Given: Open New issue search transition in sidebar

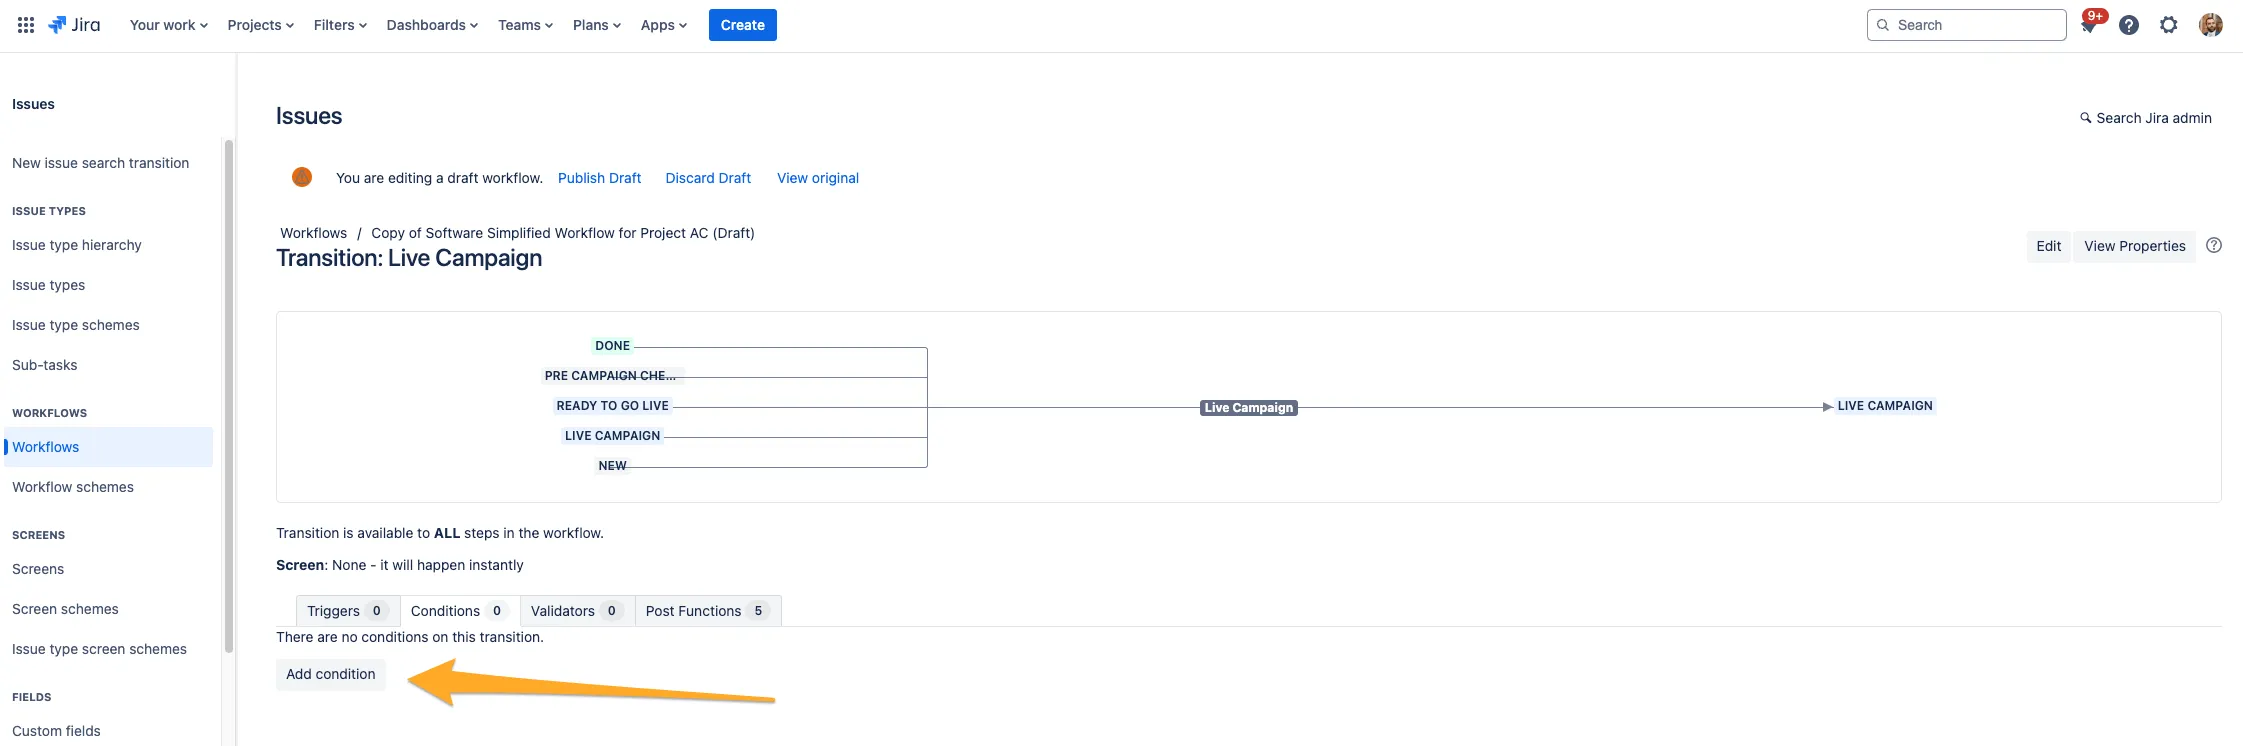Looking at the screenshot, I should 100,163.
